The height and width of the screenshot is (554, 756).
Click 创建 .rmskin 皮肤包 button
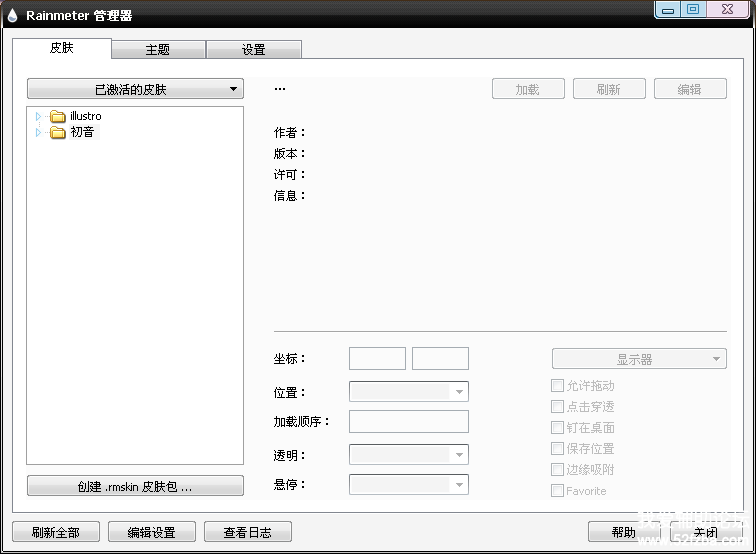(x=135, y=486)
